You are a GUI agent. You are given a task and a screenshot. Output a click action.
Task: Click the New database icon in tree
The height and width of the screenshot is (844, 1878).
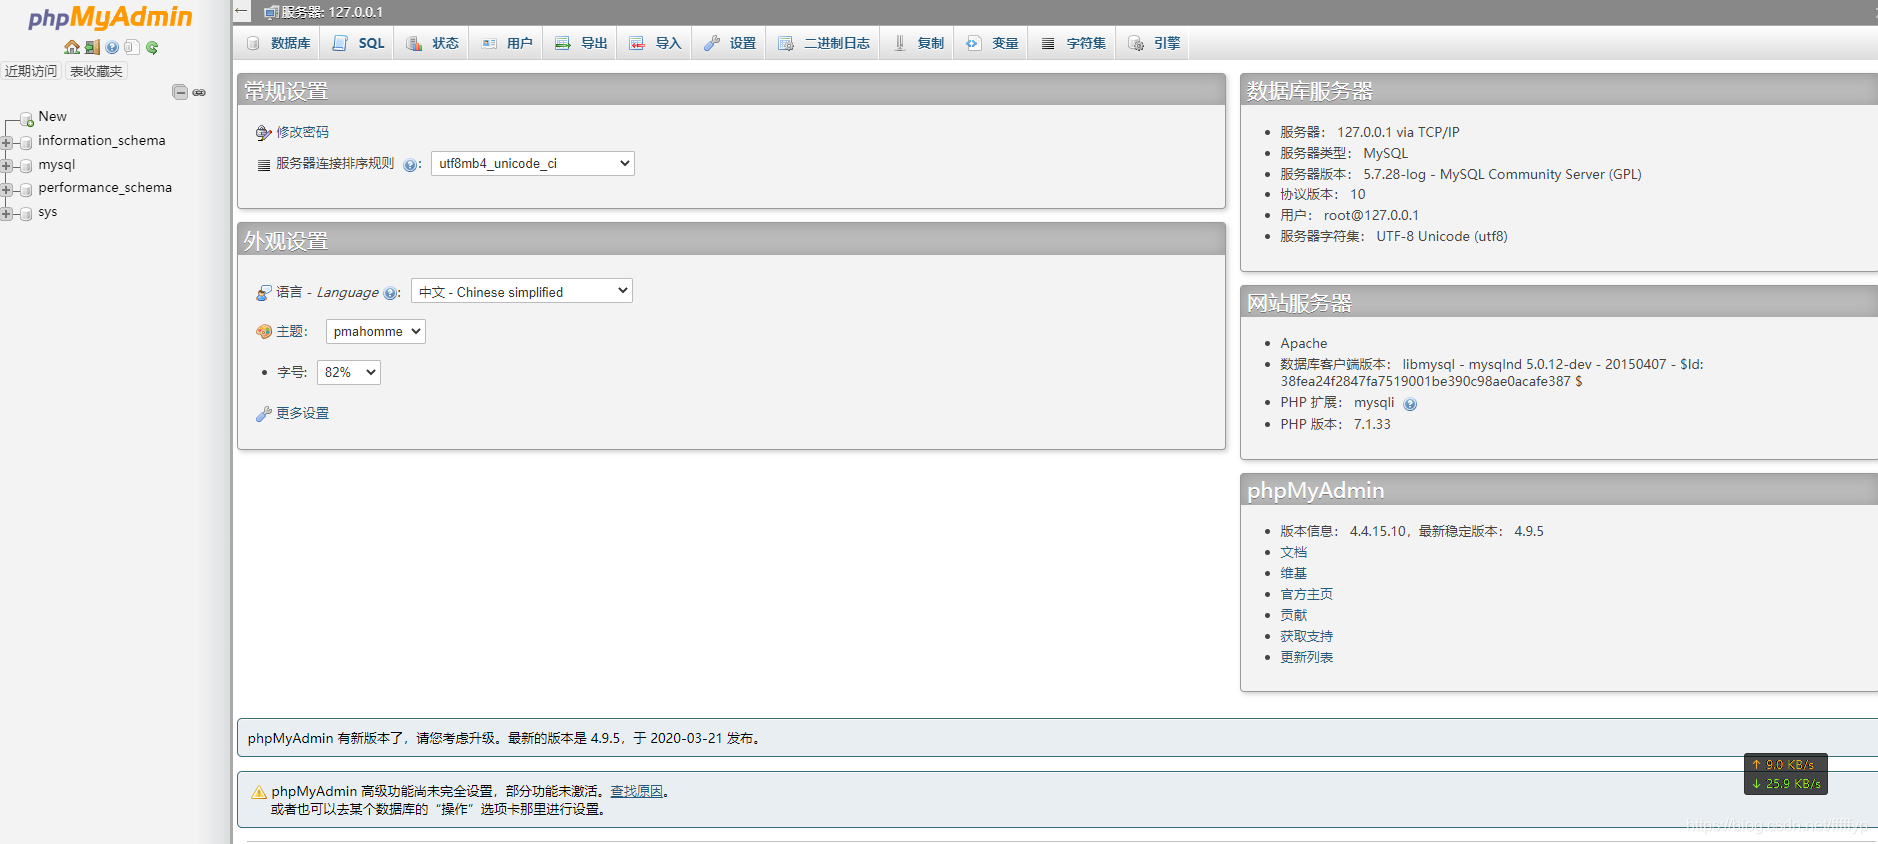pos(27,119)
